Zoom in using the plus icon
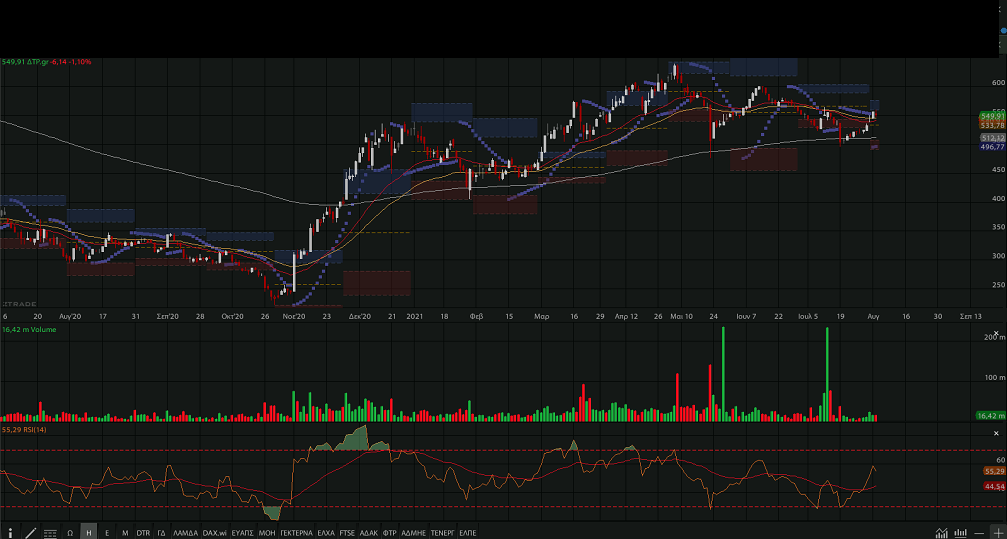Viewport: 1007px width, 539px height. click(x=997, y=532)
